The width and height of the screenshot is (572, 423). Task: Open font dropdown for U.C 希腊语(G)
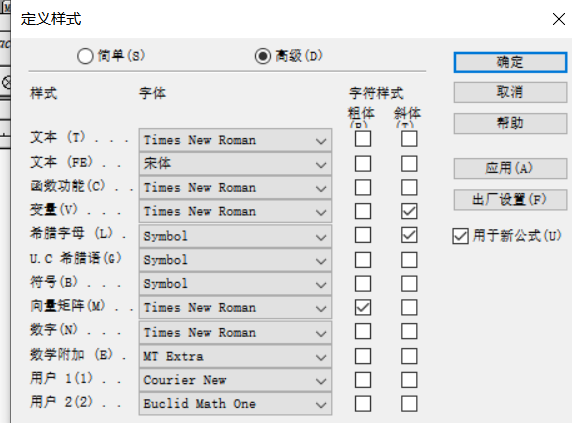(235, 260)
